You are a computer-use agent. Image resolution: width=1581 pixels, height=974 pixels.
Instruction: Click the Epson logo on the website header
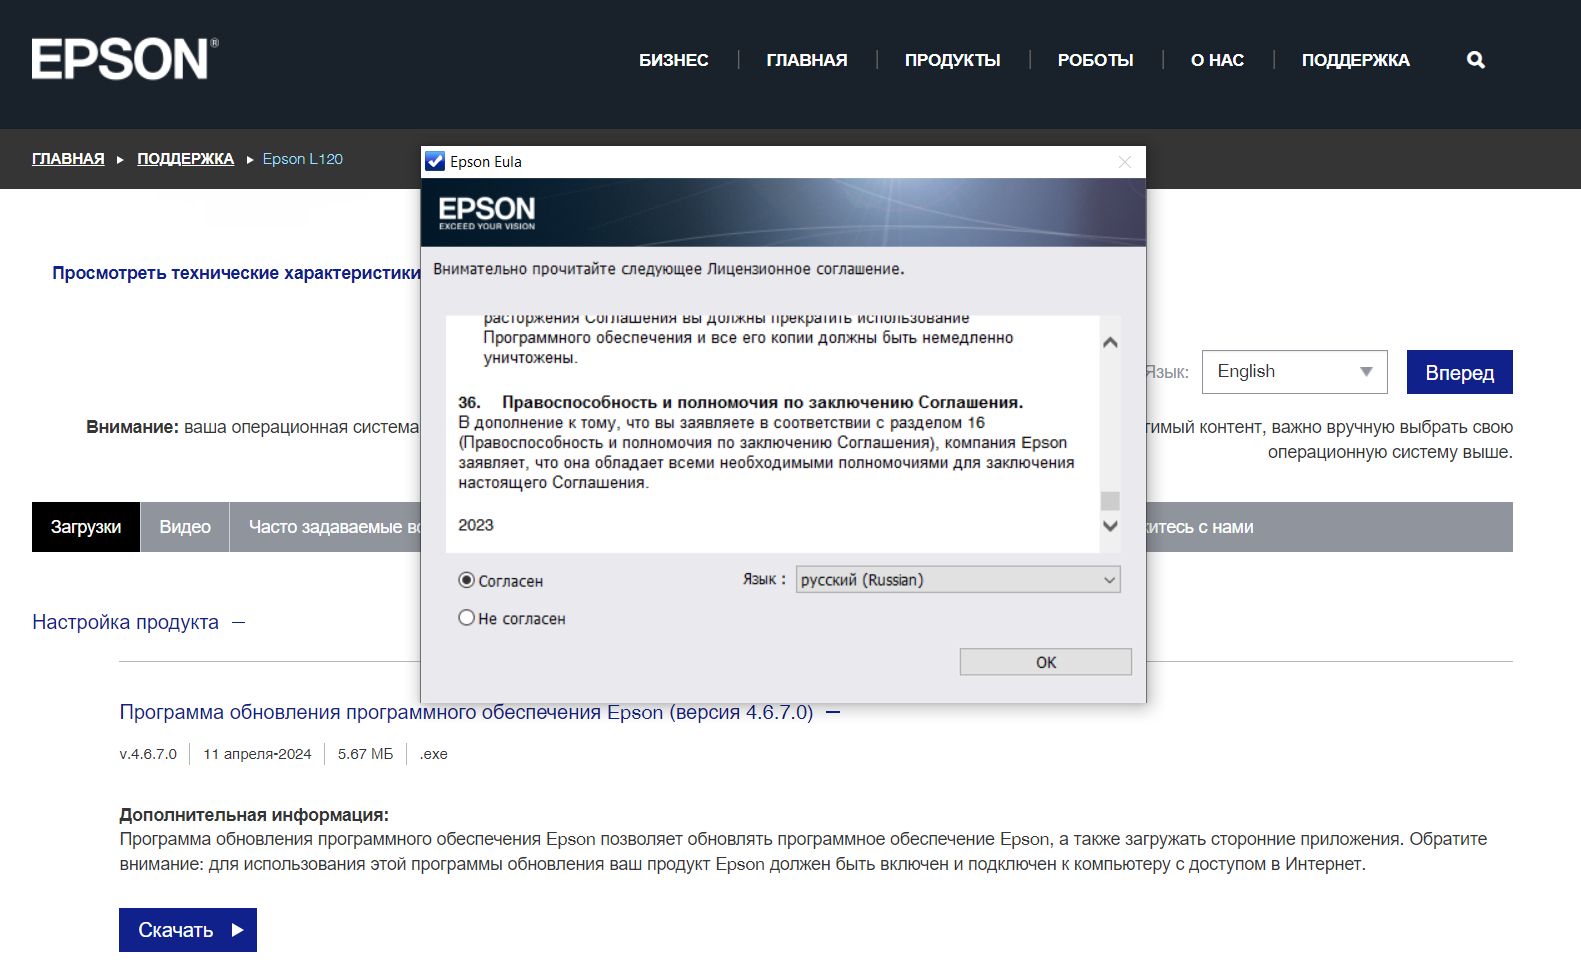click(x=124, y=59)
